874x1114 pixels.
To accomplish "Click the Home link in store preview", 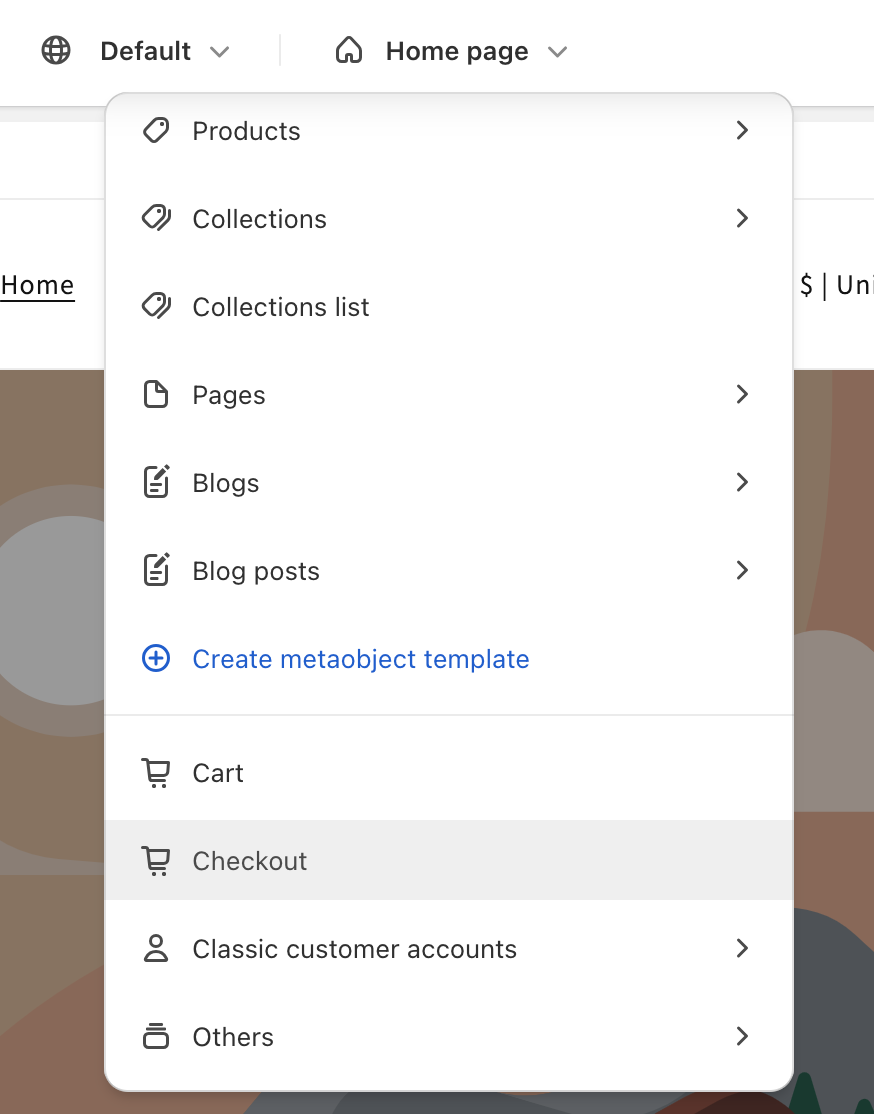I will 37,286.
